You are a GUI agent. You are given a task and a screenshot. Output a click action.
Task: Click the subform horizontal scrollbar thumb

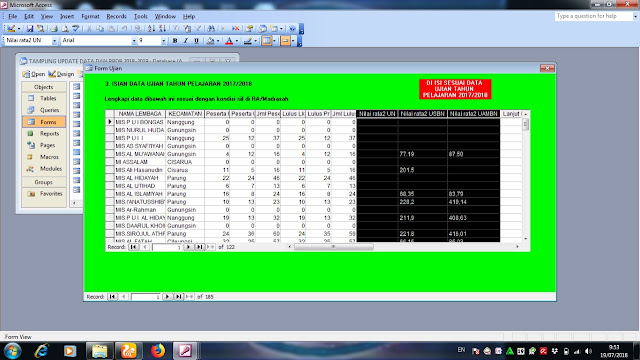pyautogui.click(x=333, y=247)
